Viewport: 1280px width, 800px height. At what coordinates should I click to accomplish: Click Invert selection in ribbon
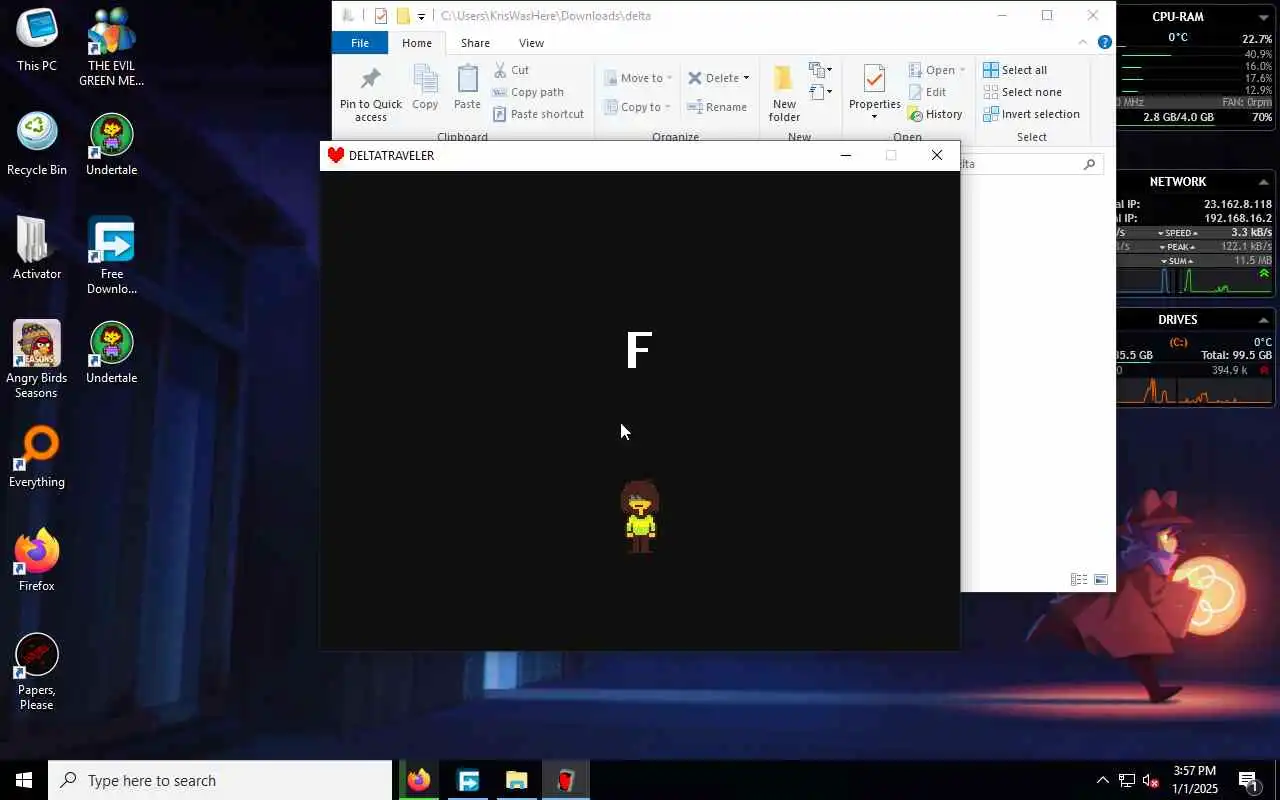coord(1031,114)
